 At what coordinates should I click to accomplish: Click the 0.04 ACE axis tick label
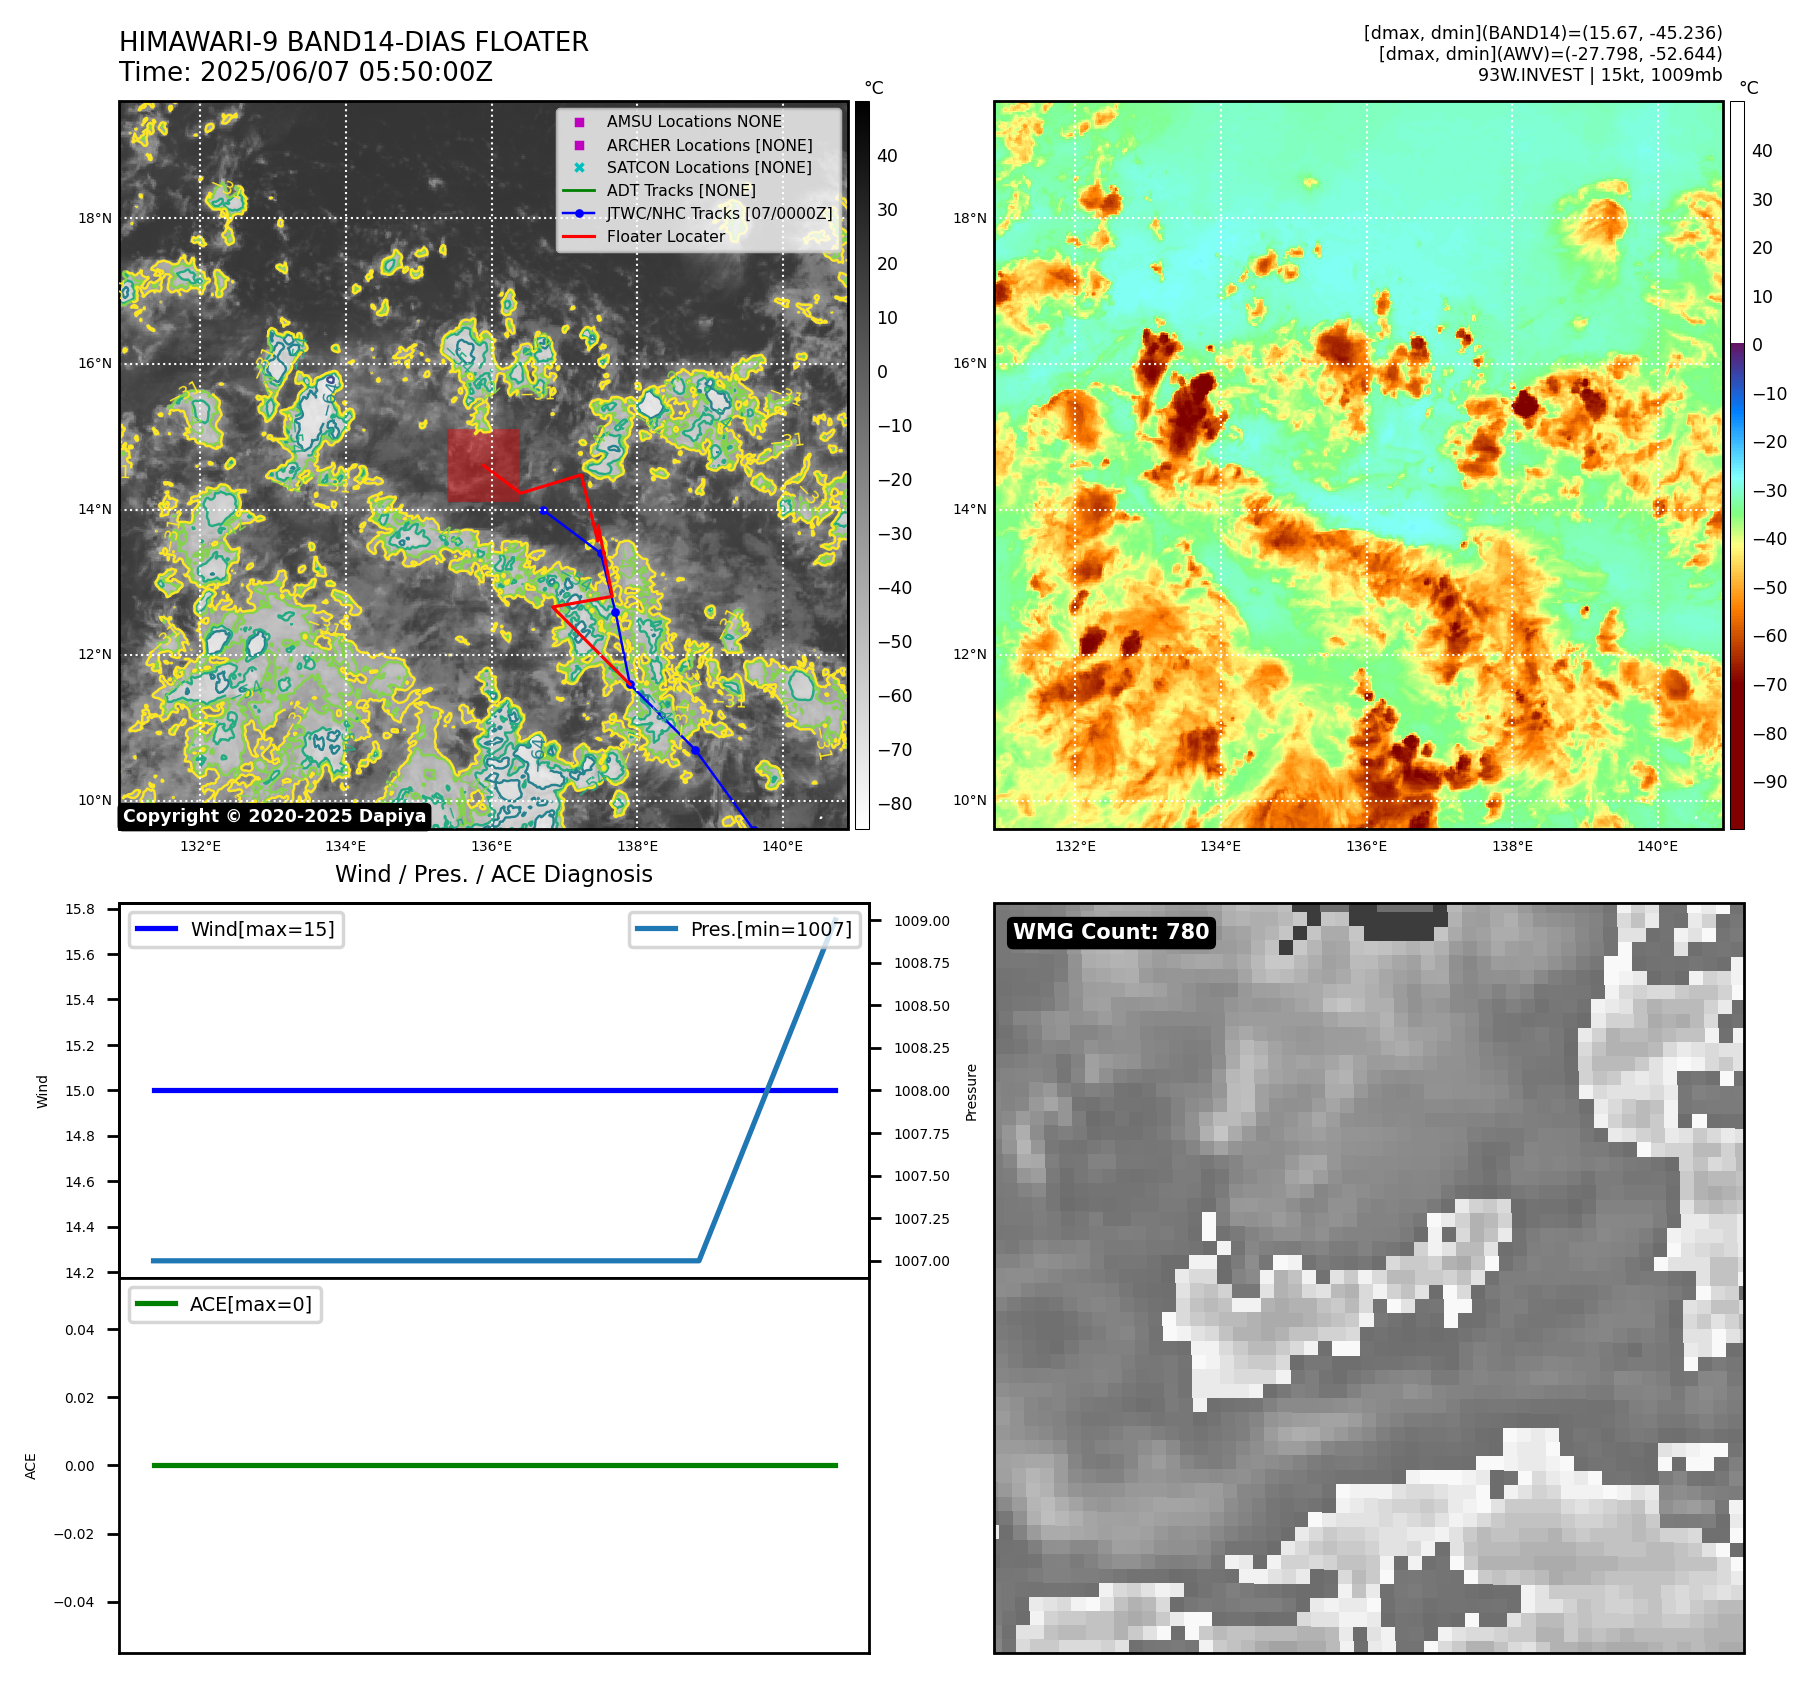[x=80, y=1330]
